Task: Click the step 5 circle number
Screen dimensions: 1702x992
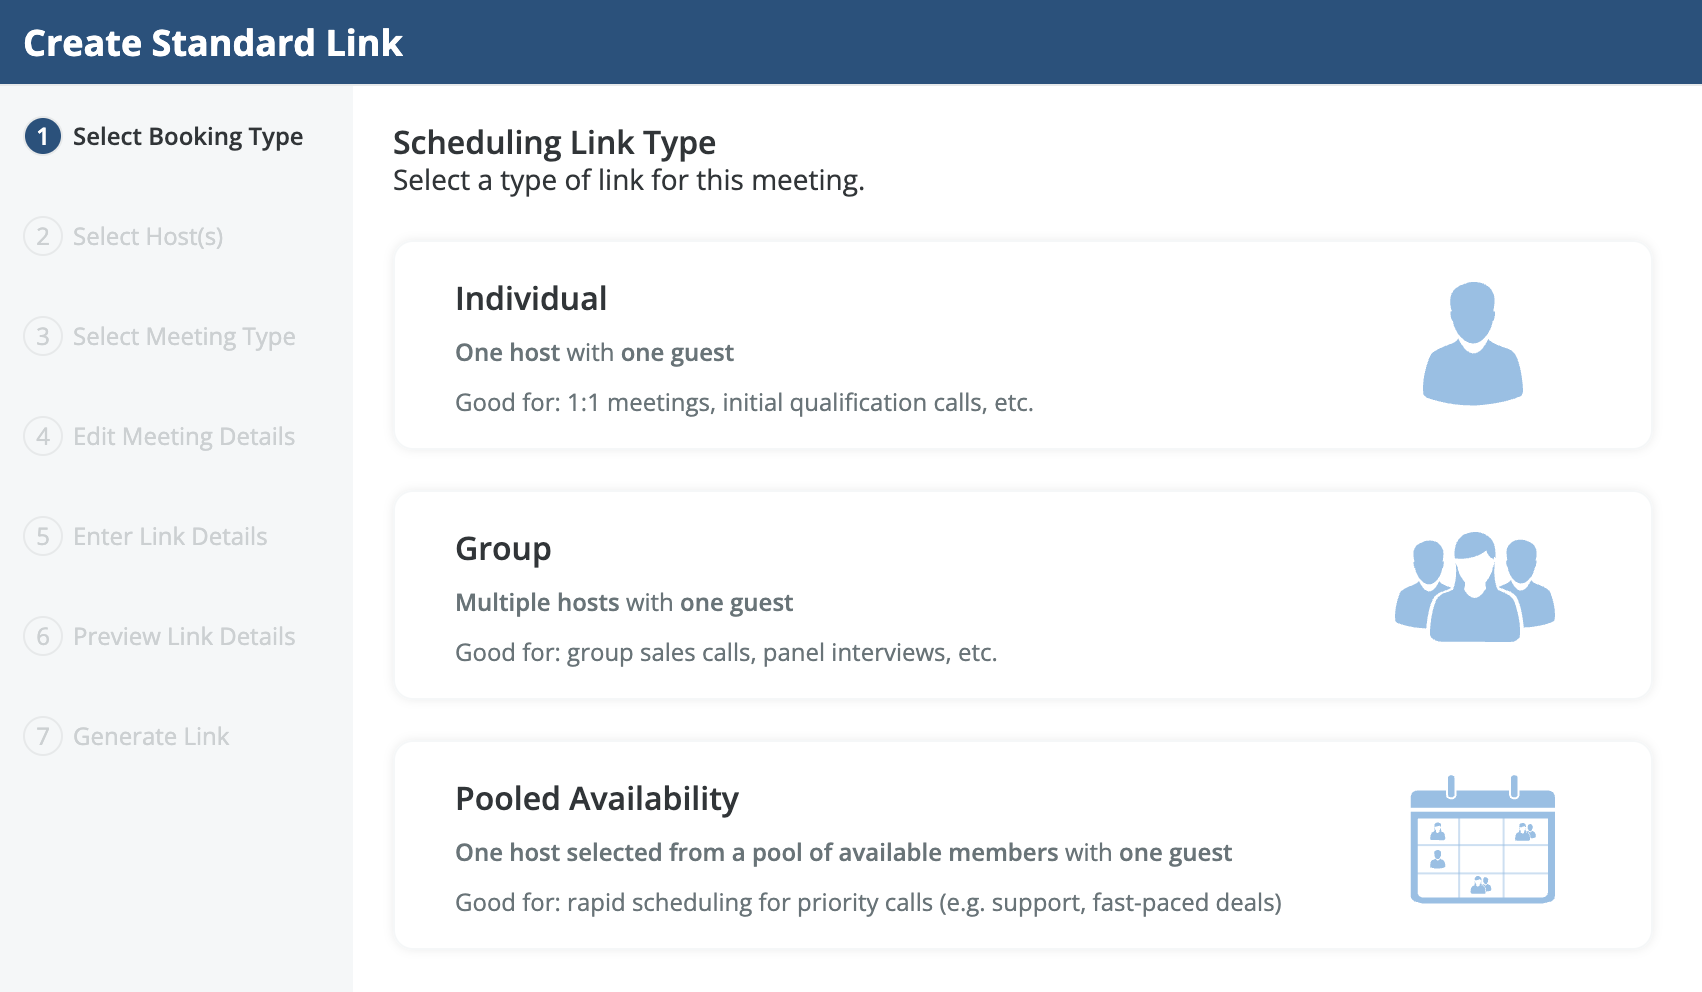Action: [43, 537]
